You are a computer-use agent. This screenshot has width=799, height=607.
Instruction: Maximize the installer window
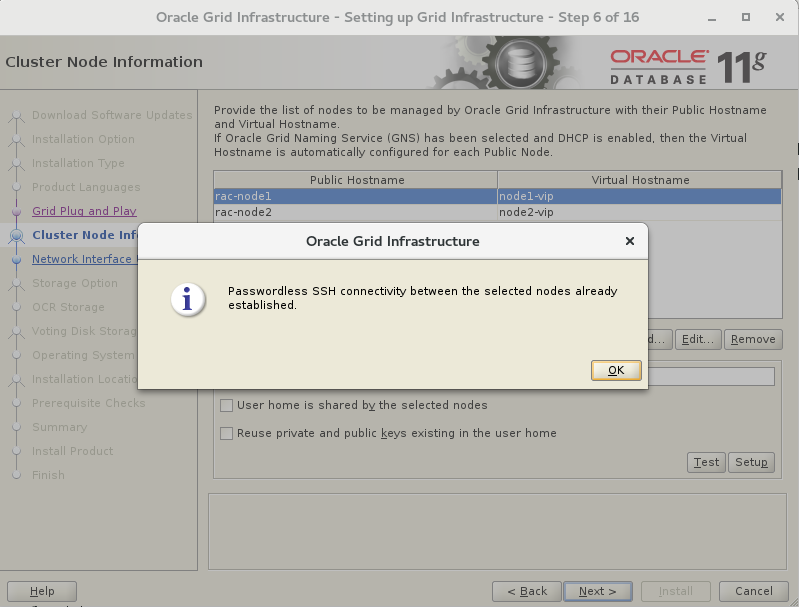745,17
